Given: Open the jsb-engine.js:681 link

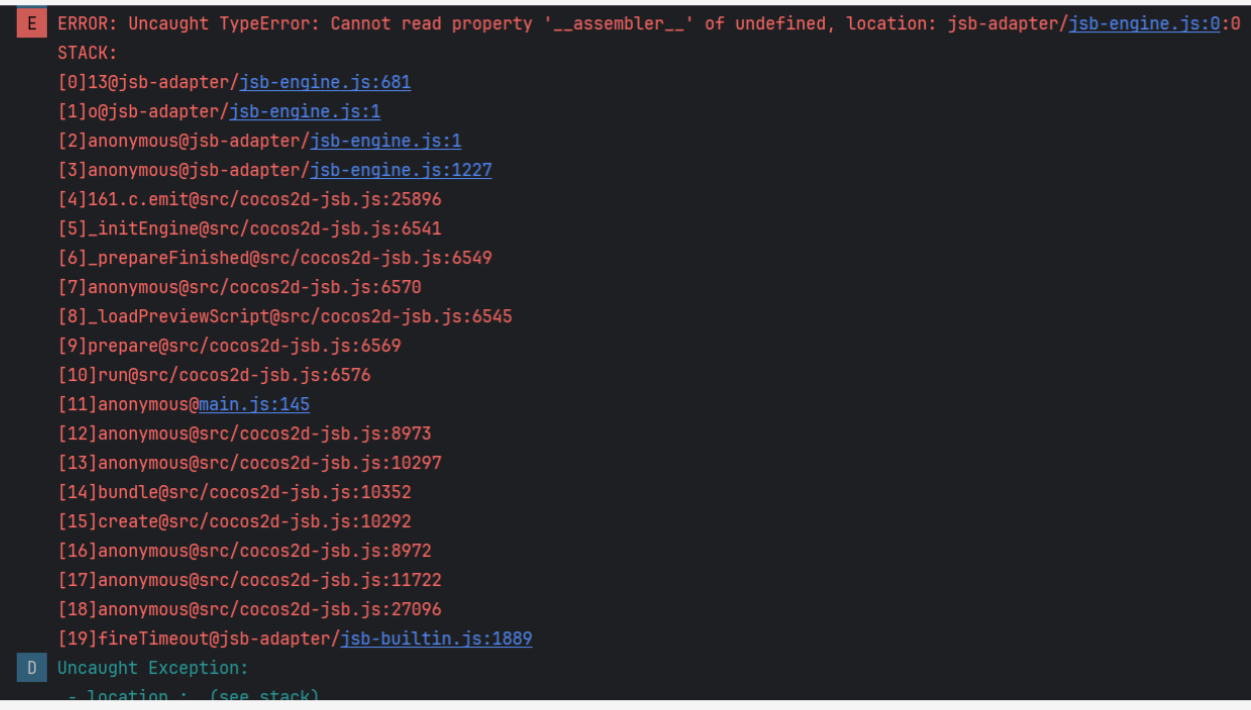Looking at the screenshot, I should tap(325, 83).
